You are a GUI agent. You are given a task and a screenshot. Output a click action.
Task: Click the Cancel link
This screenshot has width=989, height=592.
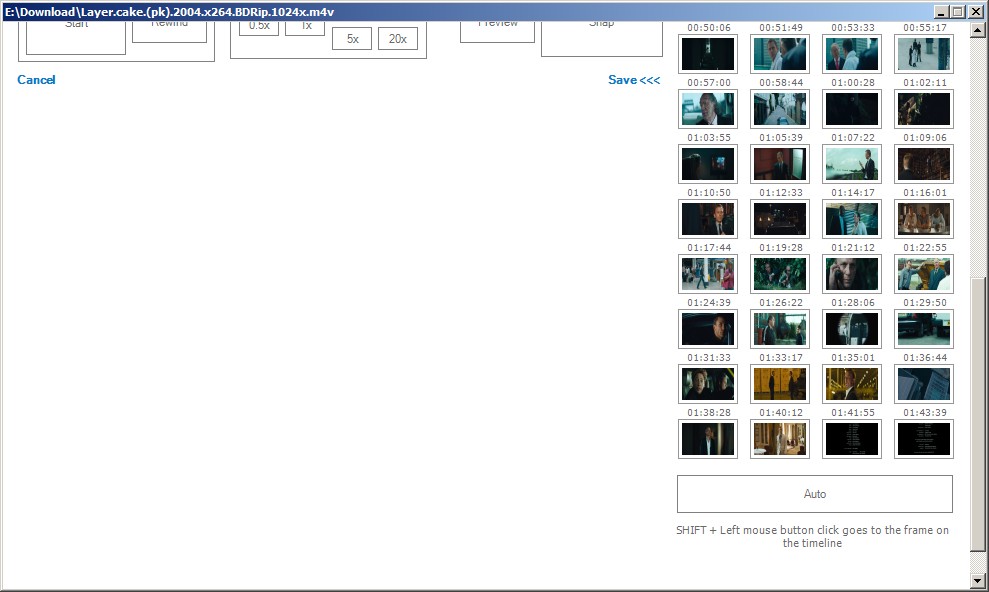click(x=36, y=79)
